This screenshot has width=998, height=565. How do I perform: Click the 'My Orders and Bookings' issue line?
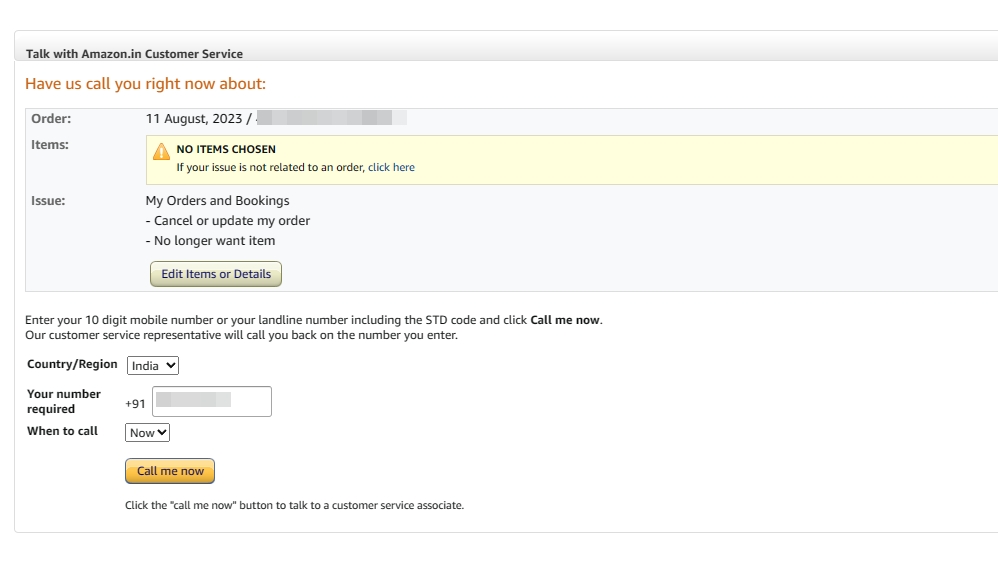[x=217, y=201]
